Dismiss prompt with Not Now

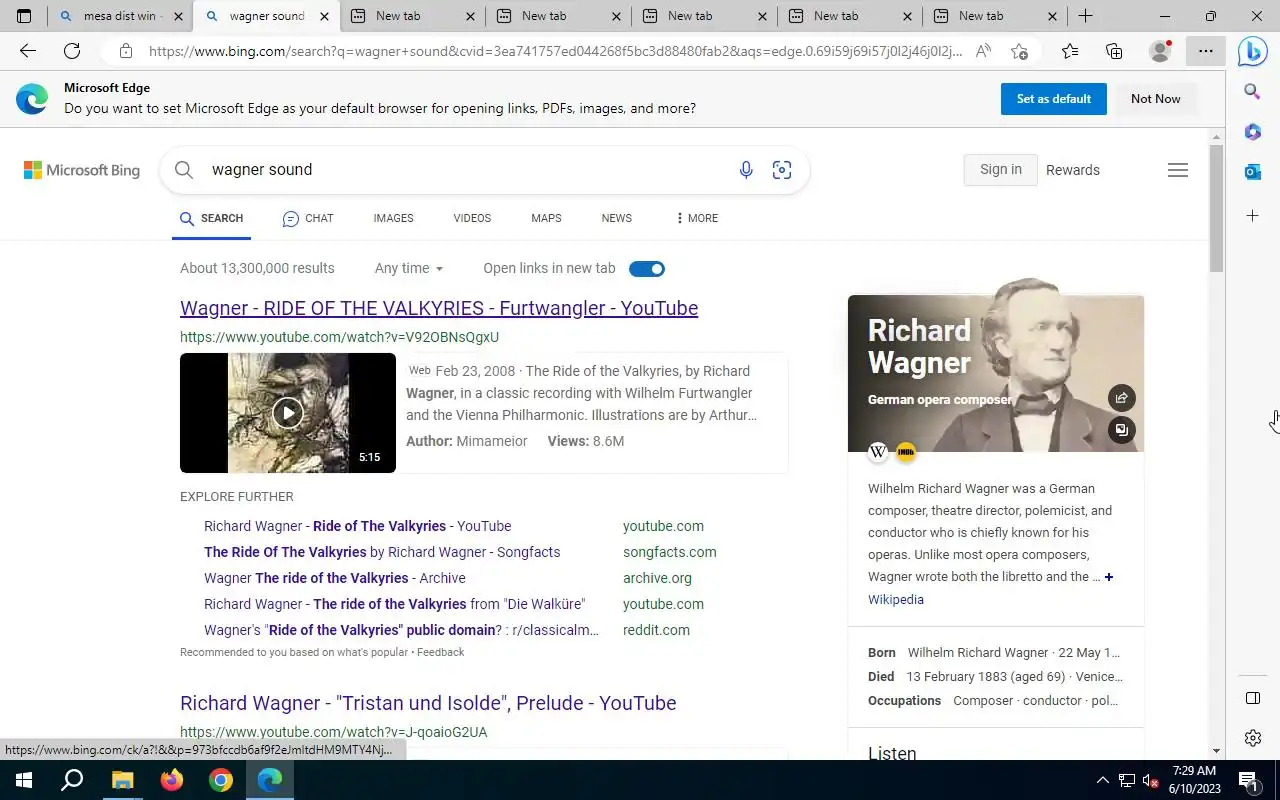coord(1156,99)
